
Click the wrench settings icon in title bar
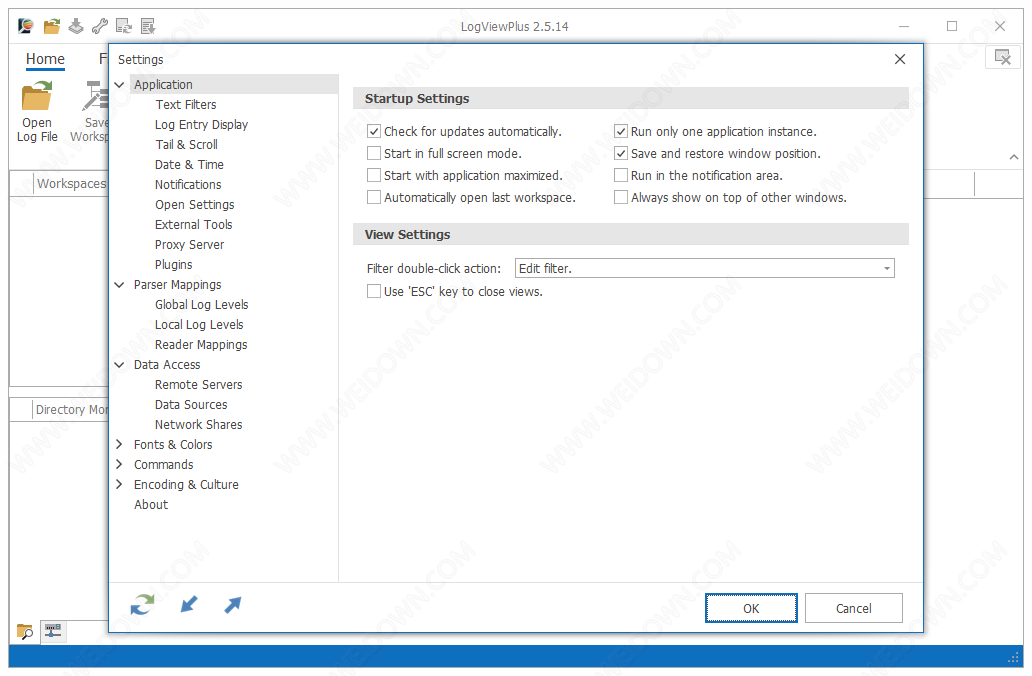pos(100,26)
